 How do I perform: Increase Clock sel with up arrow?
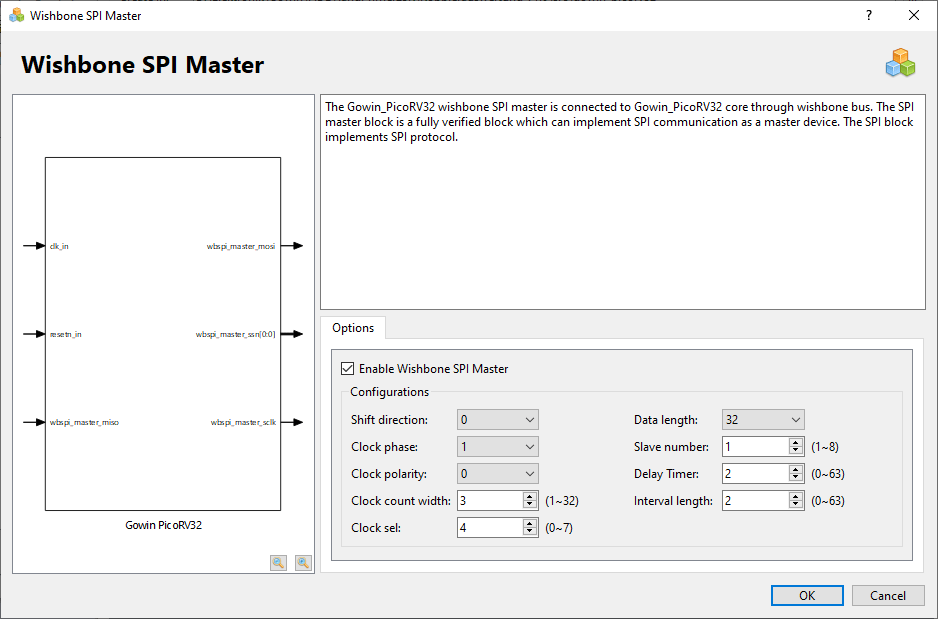coord(529,523)
